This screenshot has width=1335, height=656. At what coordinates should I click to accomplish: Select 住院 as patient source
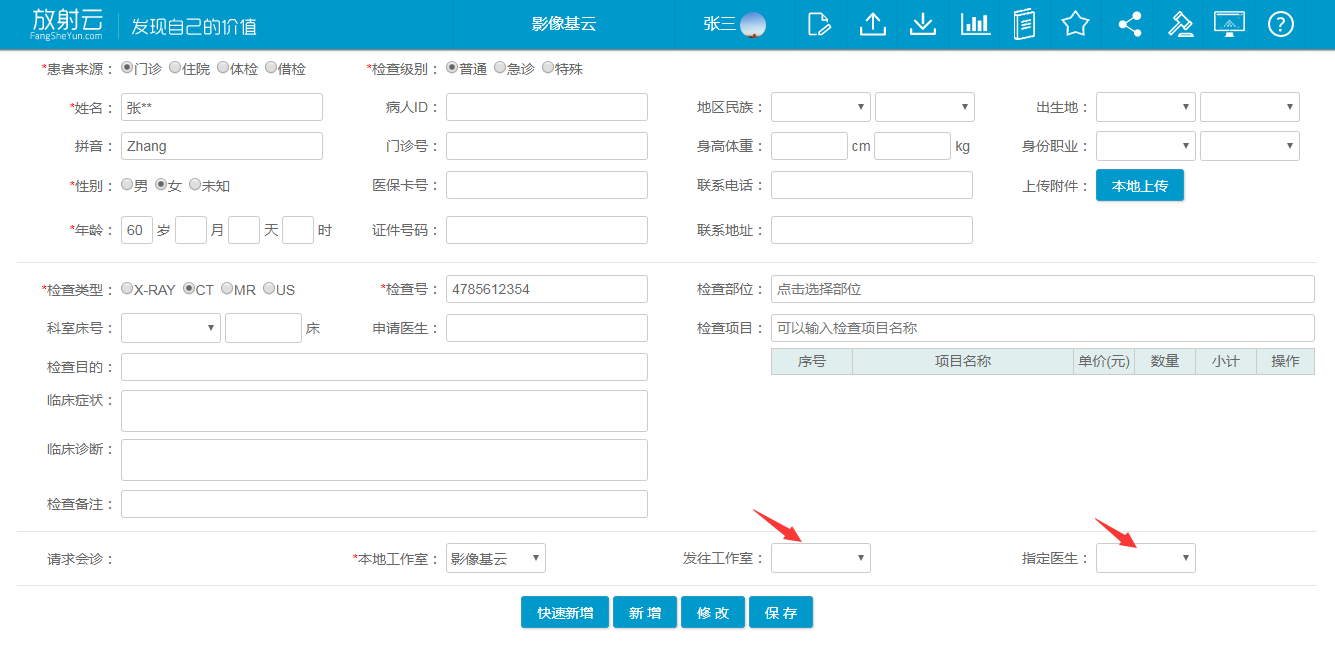point(175,68)
